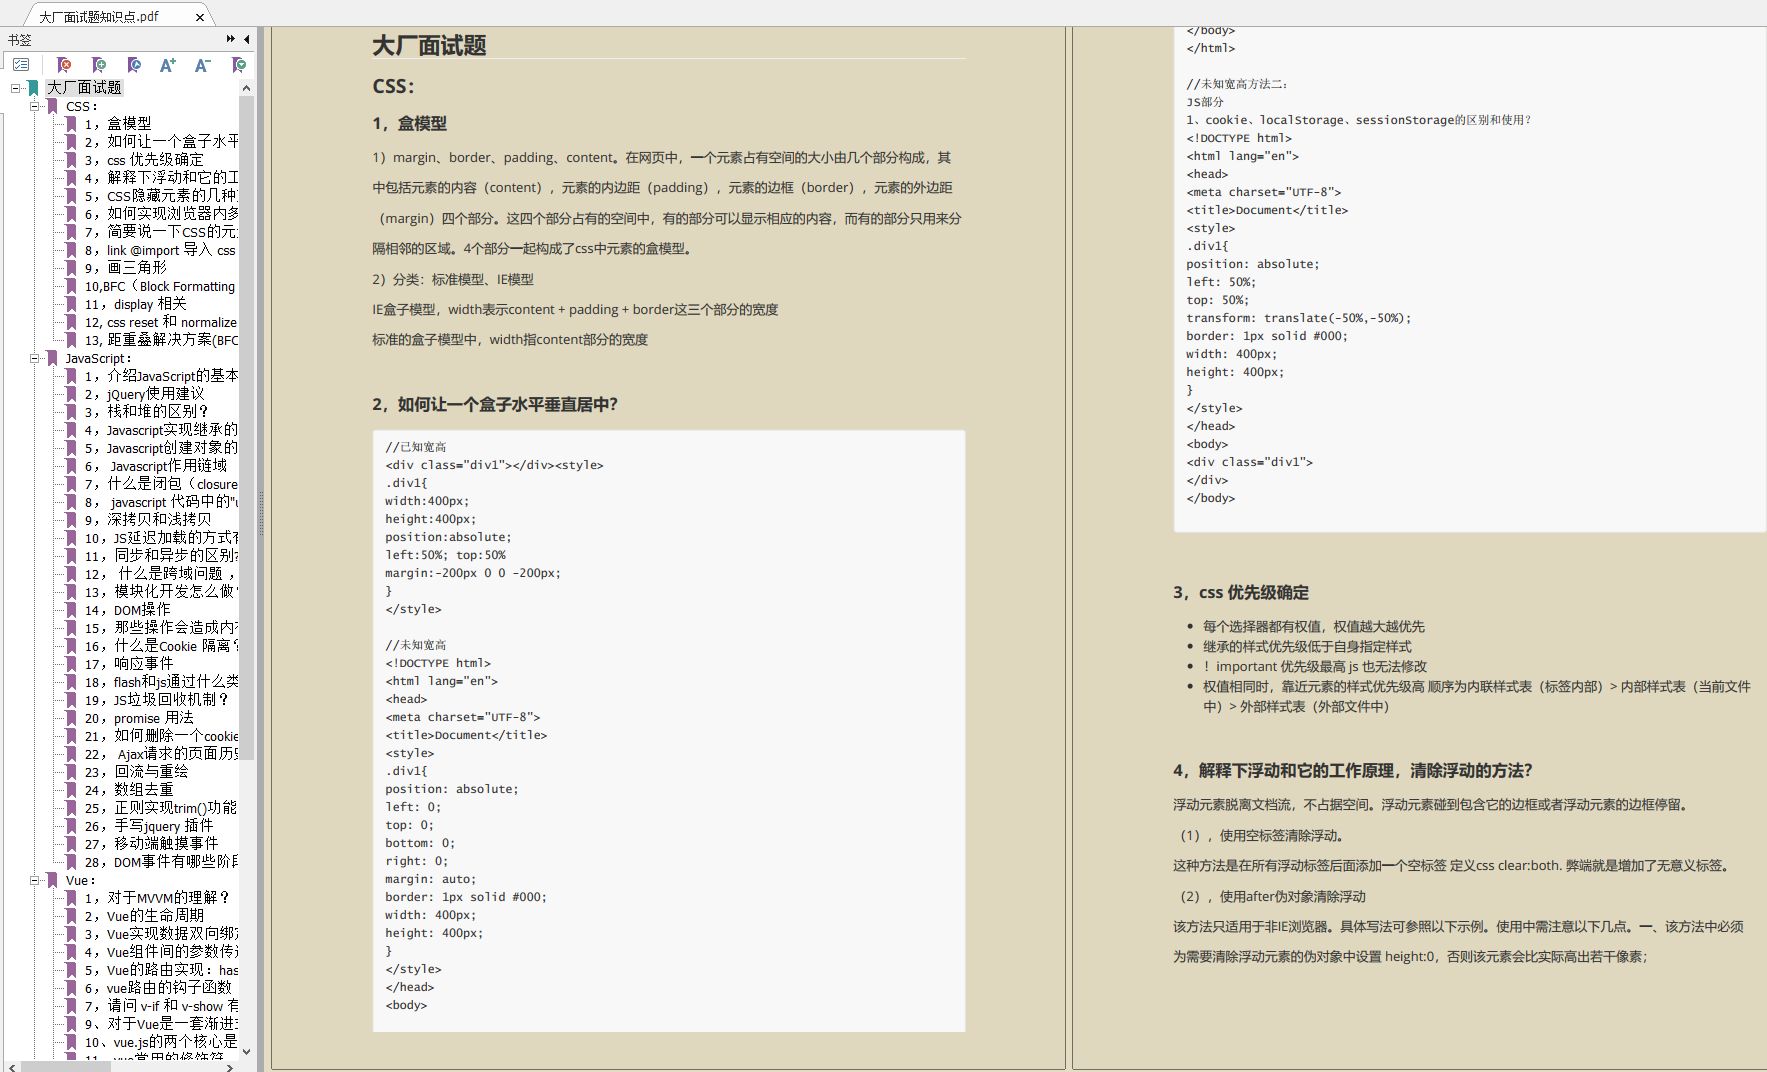Click the horizontal scrollbar right arrow
Screen dimensions: 1767x1072
(x=231, y=1066)
